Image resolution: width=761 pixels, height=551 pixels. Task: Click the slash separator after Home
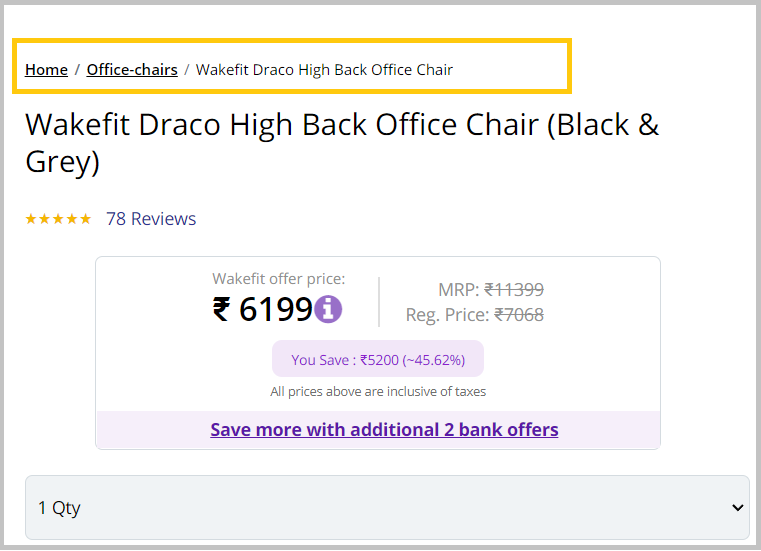[x=77, y=70]
